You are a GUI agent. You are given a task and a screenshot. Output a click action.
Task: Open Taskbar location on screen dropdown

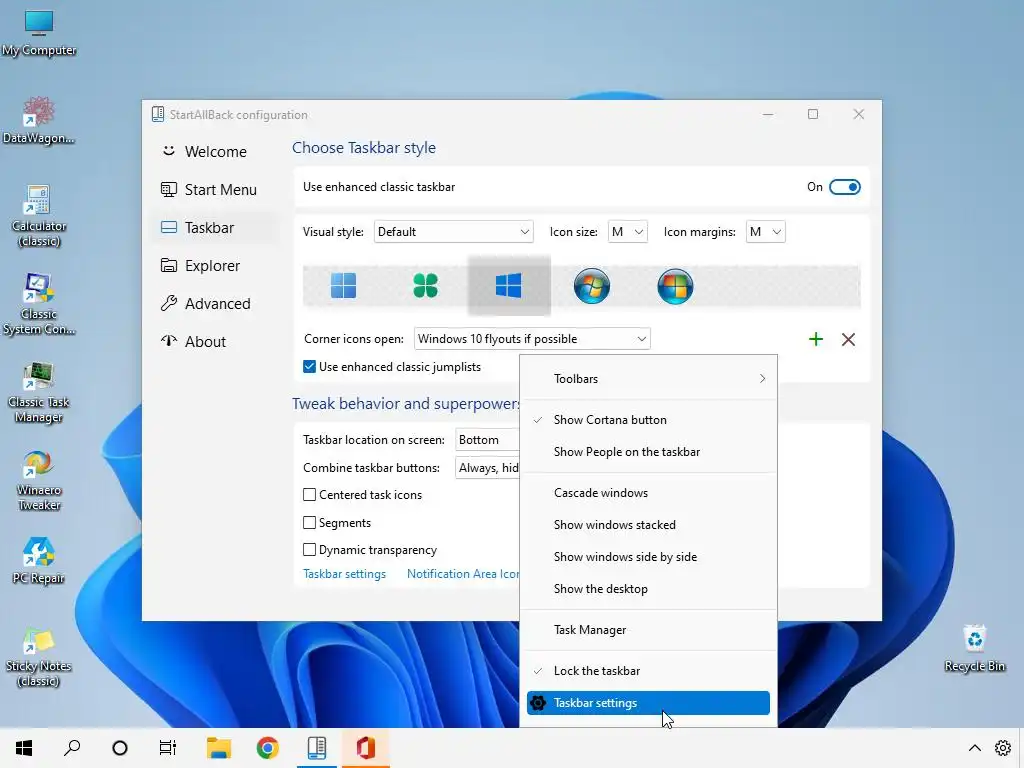coord(487,440)
